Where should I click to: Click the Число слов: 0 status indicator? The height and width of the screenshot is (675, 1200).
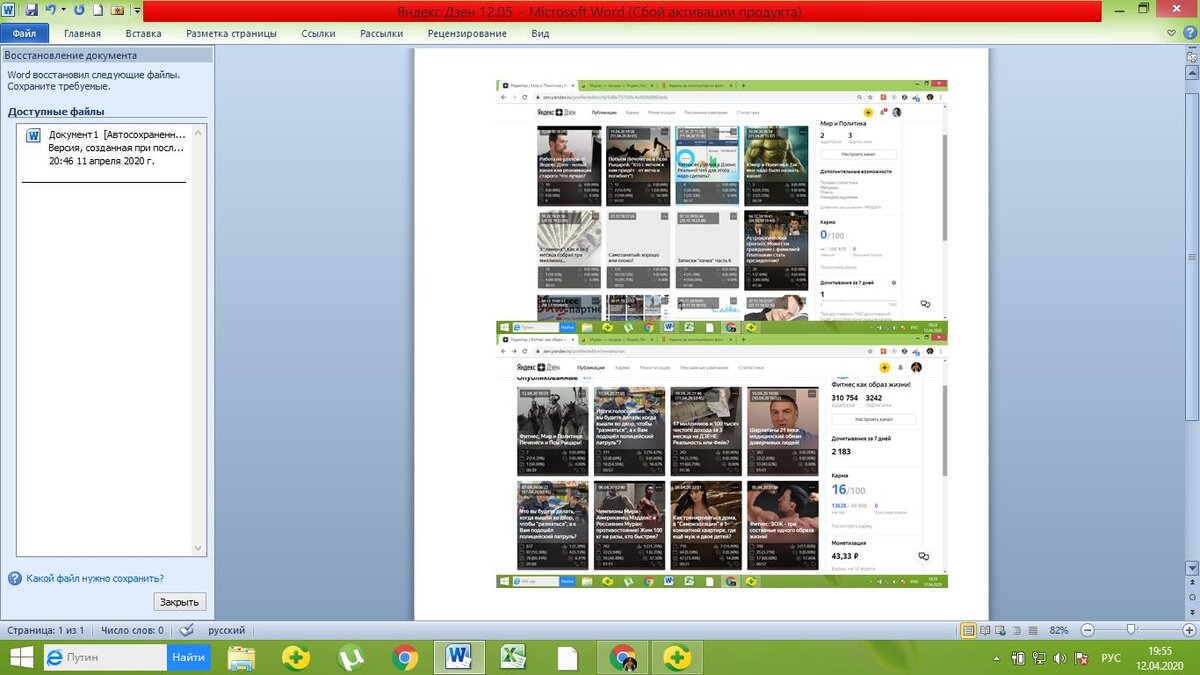(132, 630)
